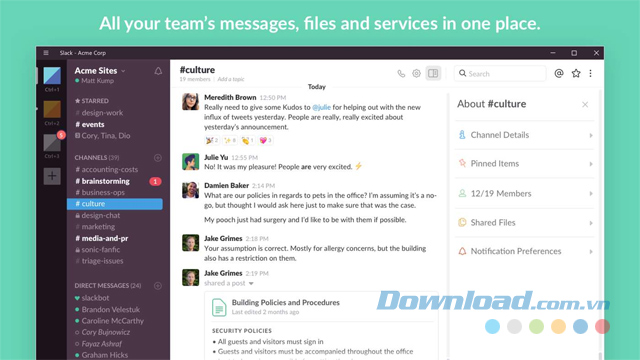This screenshot has width=640, height=360.
Task: Click the sparkles reaction
Action: 230,140
